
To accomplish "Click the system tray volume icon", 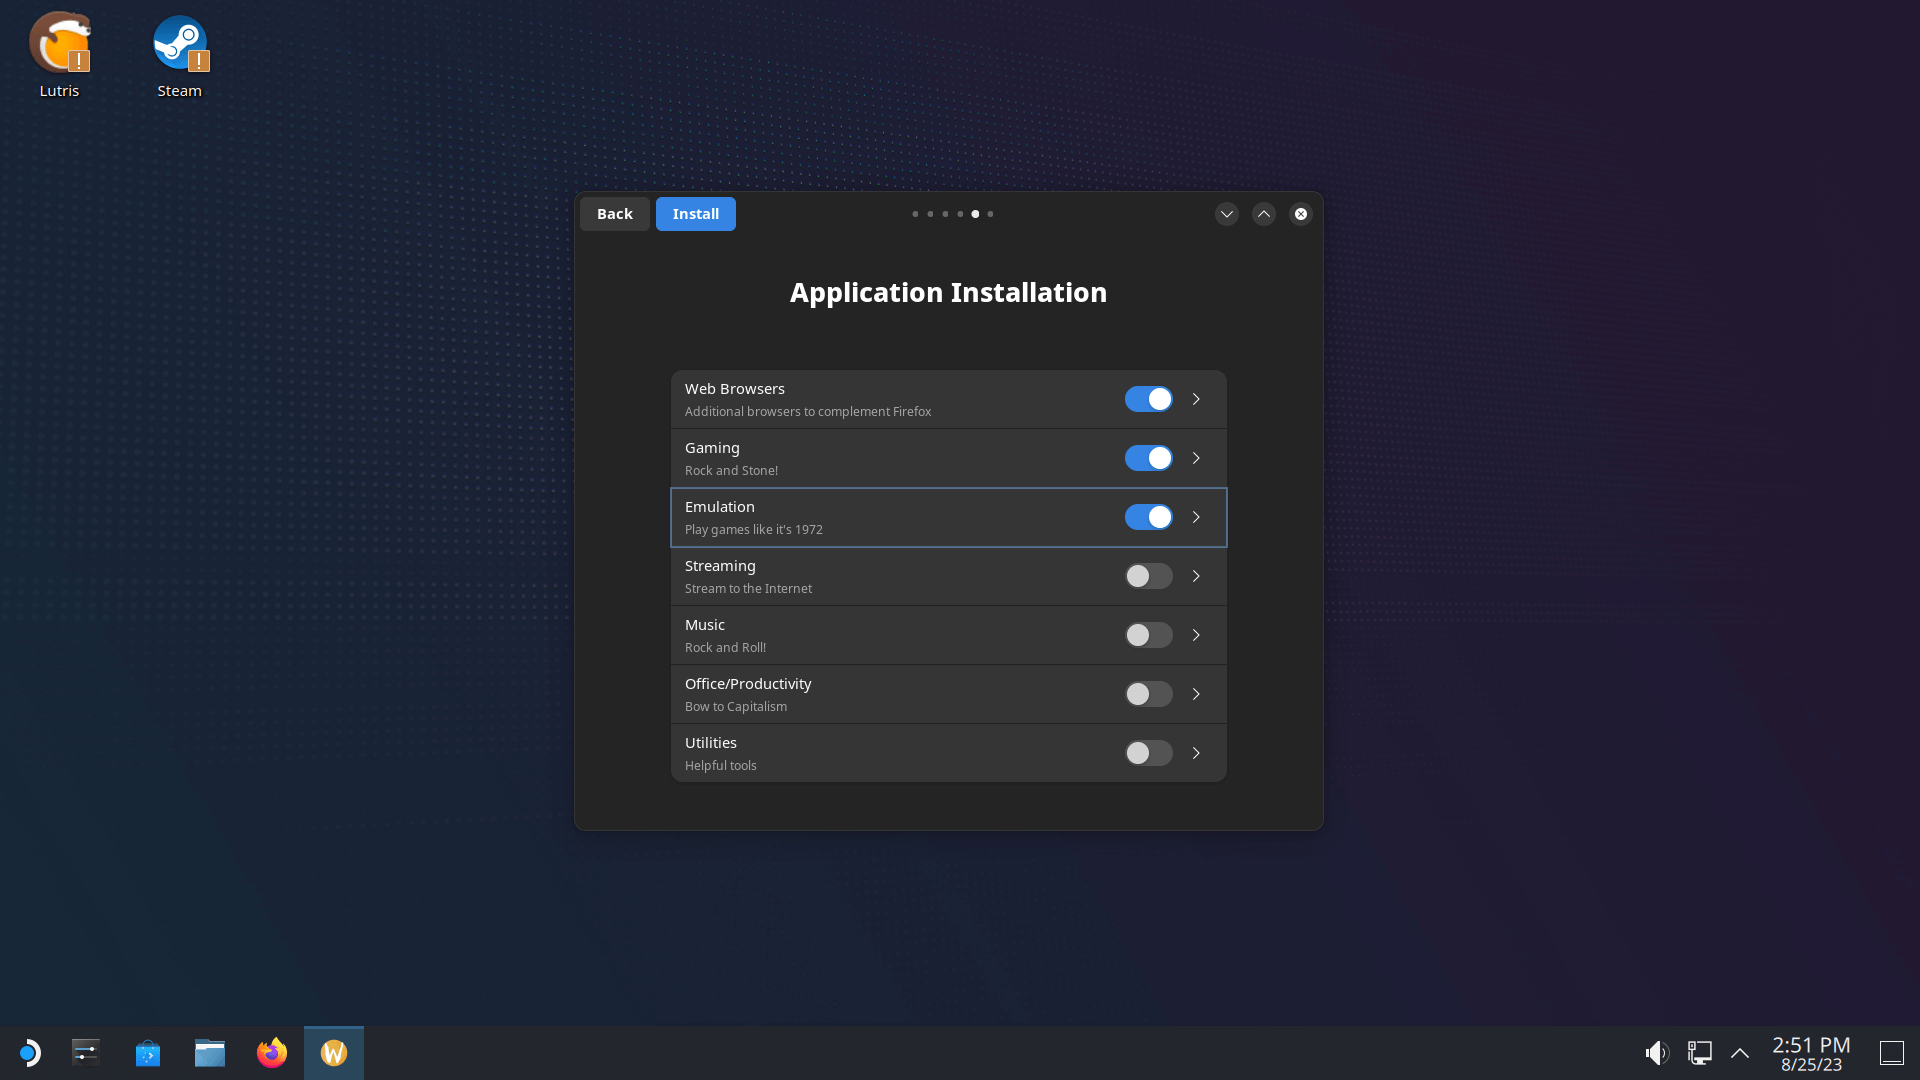I will point(1656,1052).
